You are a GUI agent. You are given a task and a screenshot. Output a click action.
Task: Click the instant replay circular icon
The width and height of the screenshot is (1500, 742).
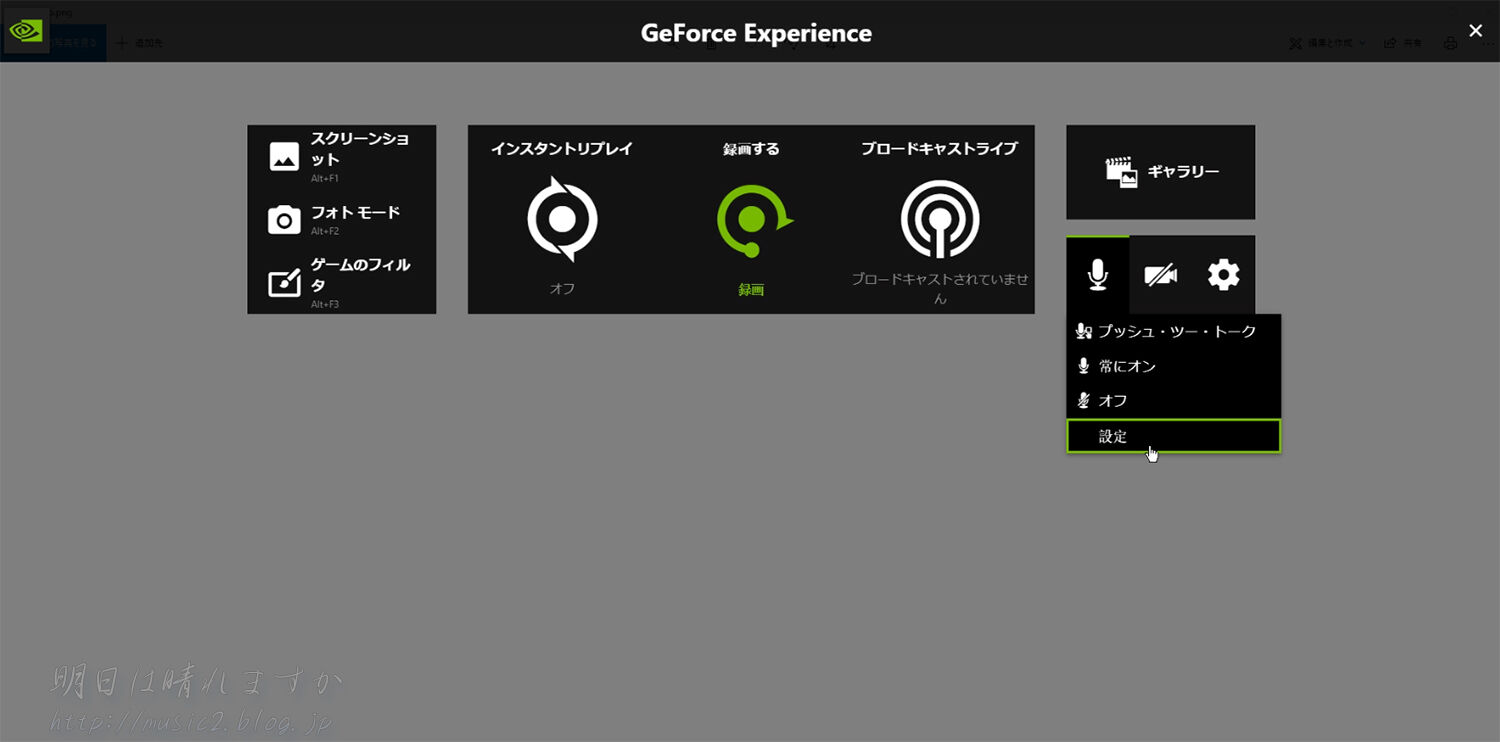pos(562,219)
